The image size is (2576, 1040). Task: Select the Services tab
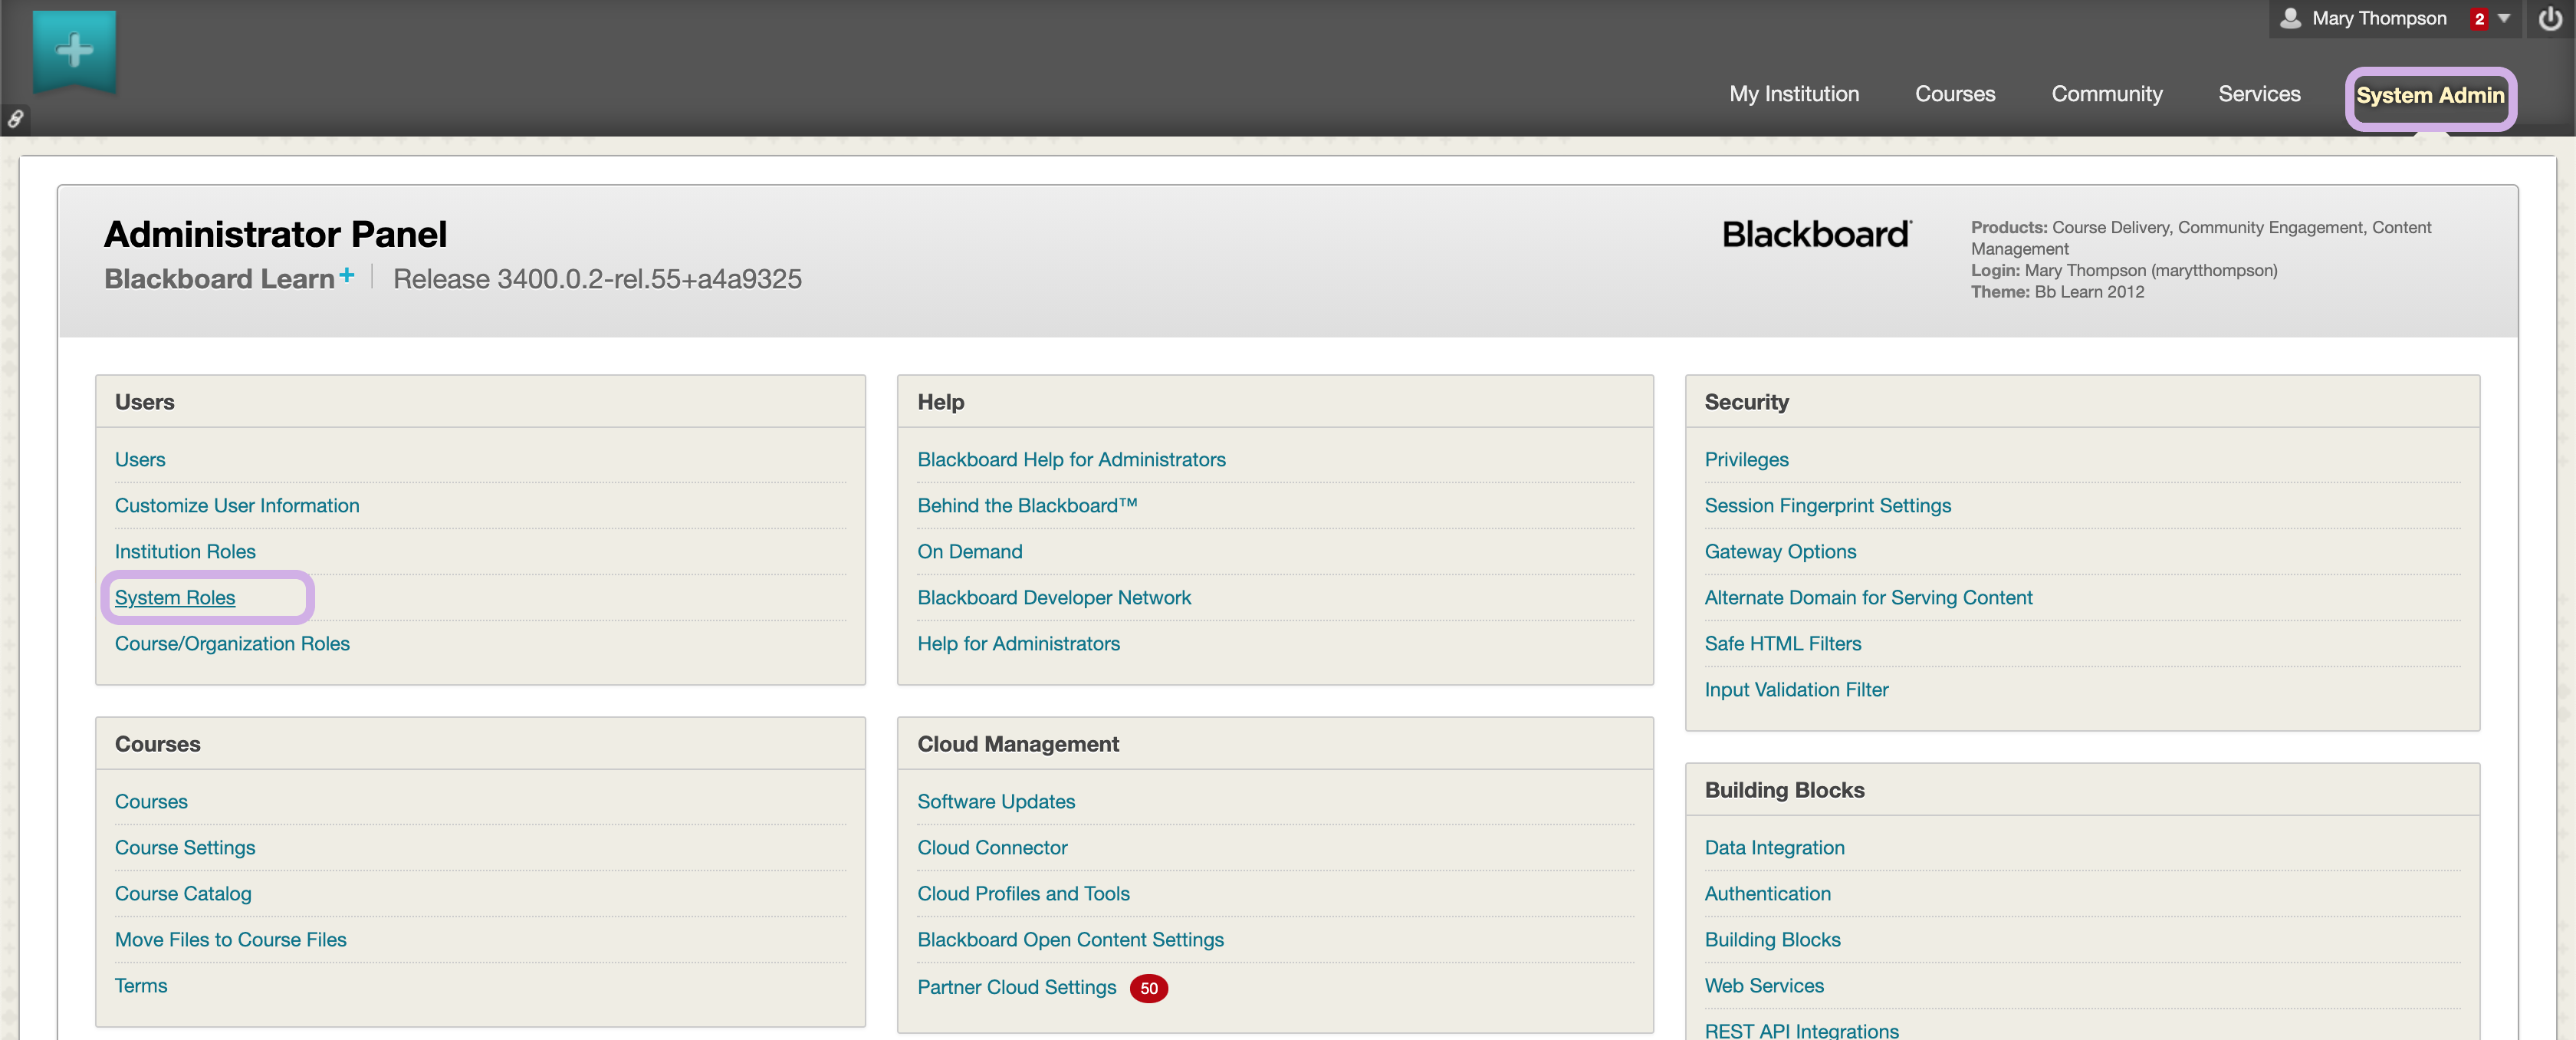click(x=2258, y=94)
